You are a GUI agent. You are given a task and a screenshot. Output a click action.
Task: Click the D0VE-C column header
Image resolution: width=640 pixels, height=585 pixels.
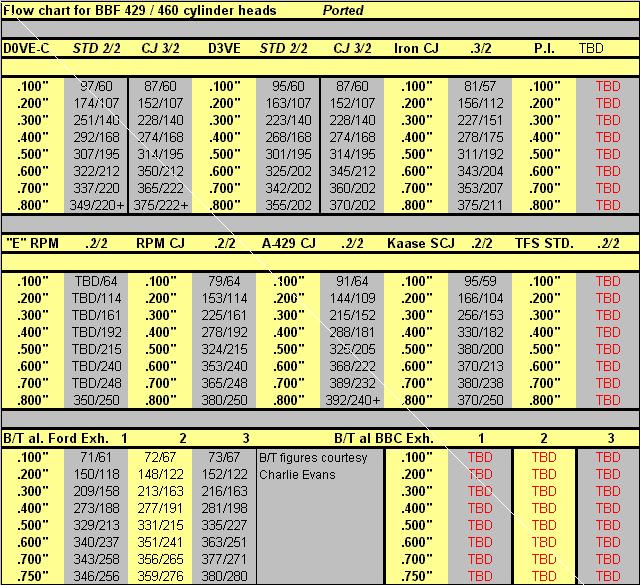pos(28,48)
